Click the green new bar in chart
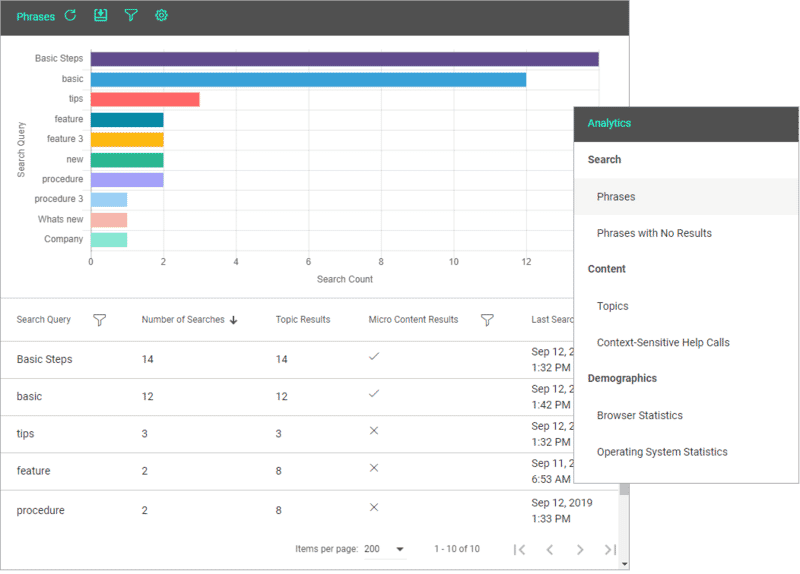 coord(127,160)
